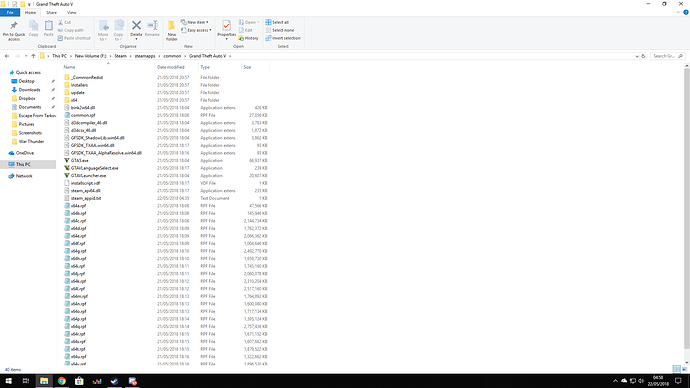Switch to large icons view button
Image resolution: width=690 pixels, height=388 pixels.
pyautogui.click(x=684, y=369)
